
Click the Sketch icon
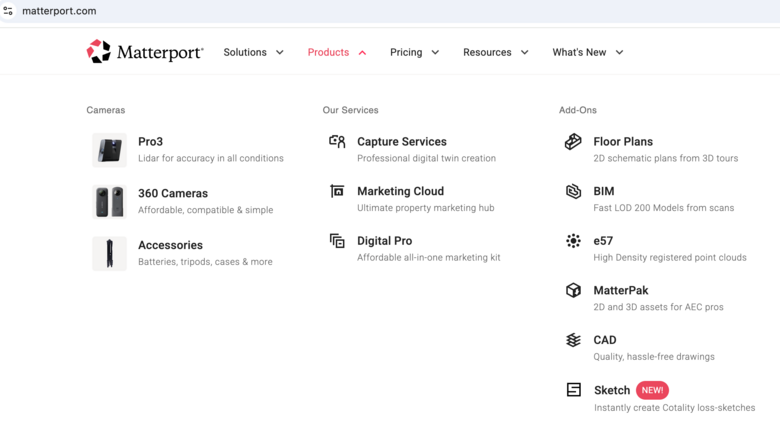(573, 390)
